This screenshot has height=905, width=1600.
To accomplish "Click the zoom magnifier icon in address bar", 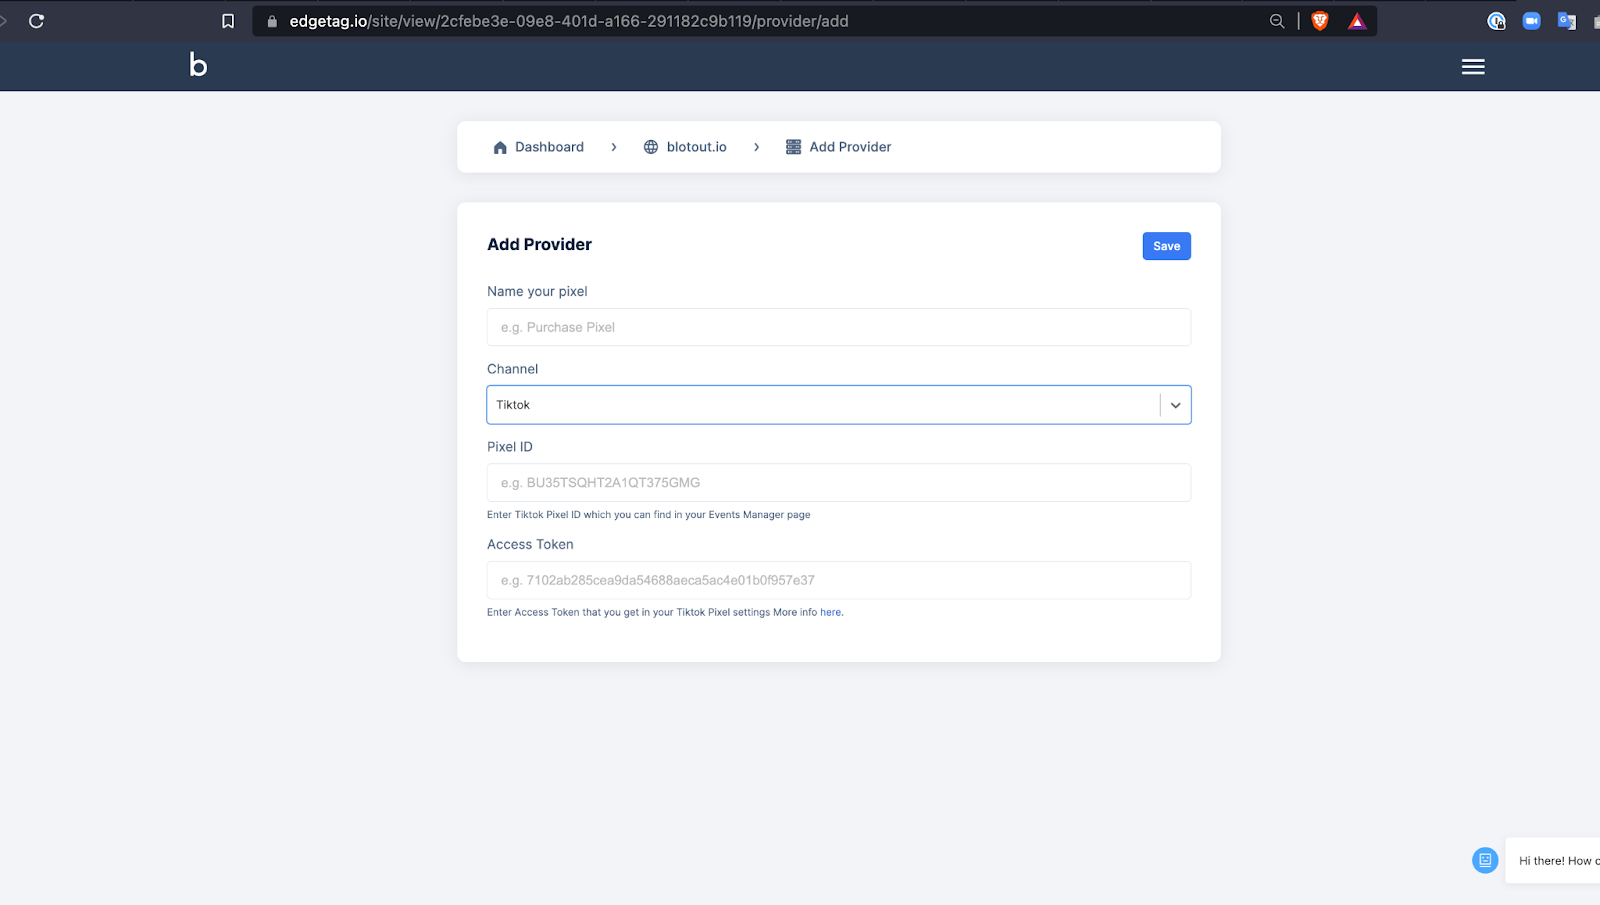I will click(x=1277, y=21).
